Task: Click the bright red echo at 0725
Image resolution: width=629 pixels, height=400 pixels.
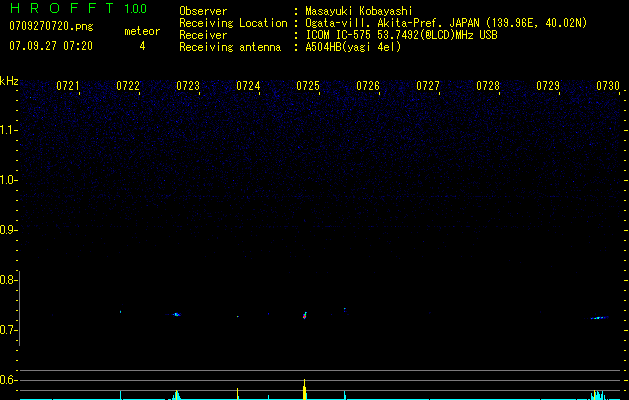Action: point(304,316)
